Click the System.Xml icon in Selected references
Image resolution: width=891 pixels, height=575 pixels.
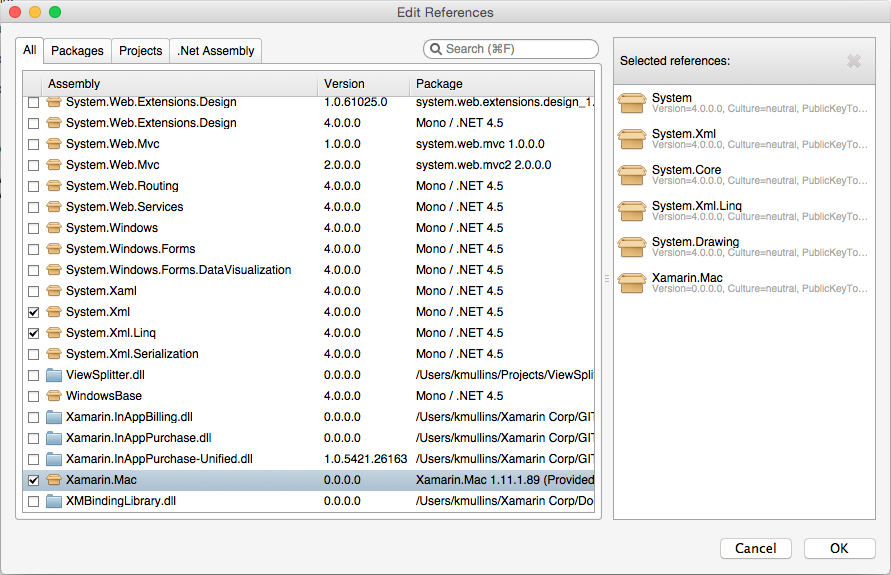point(632,139)
